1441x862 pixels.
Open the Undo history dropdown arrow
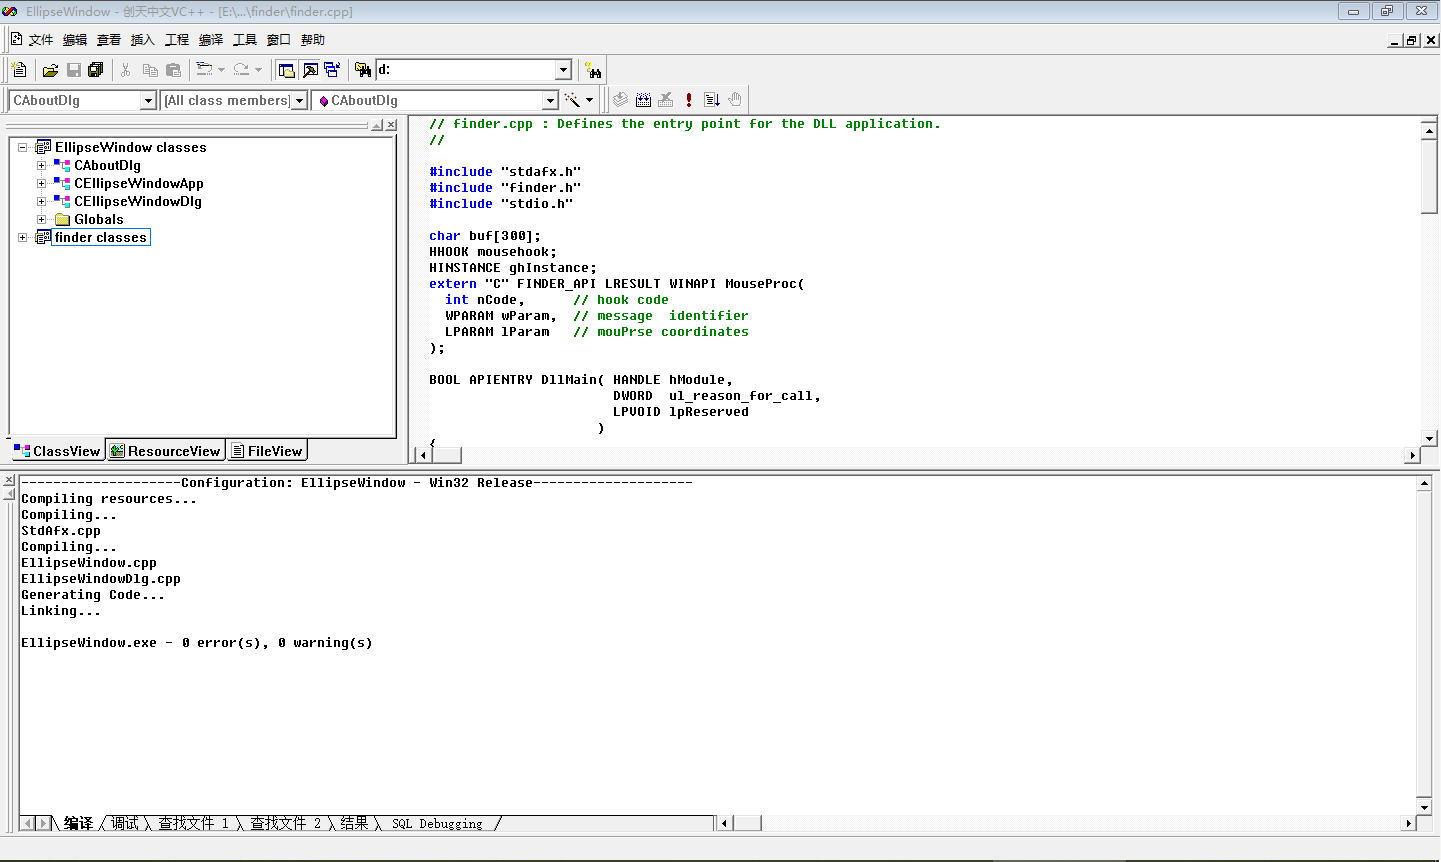pyautogui.click(x=221, y=70)
